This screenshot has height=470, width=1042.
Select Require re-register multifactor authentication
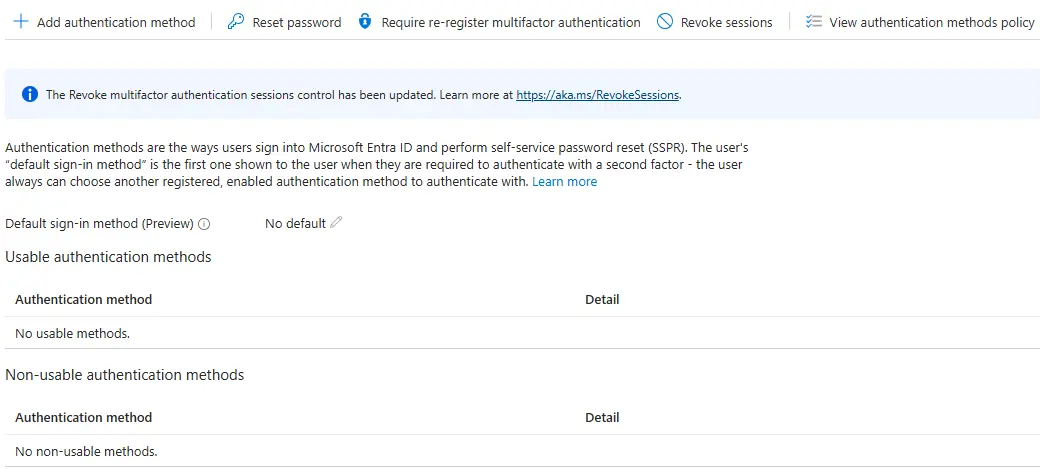click(x=499, y=22)
